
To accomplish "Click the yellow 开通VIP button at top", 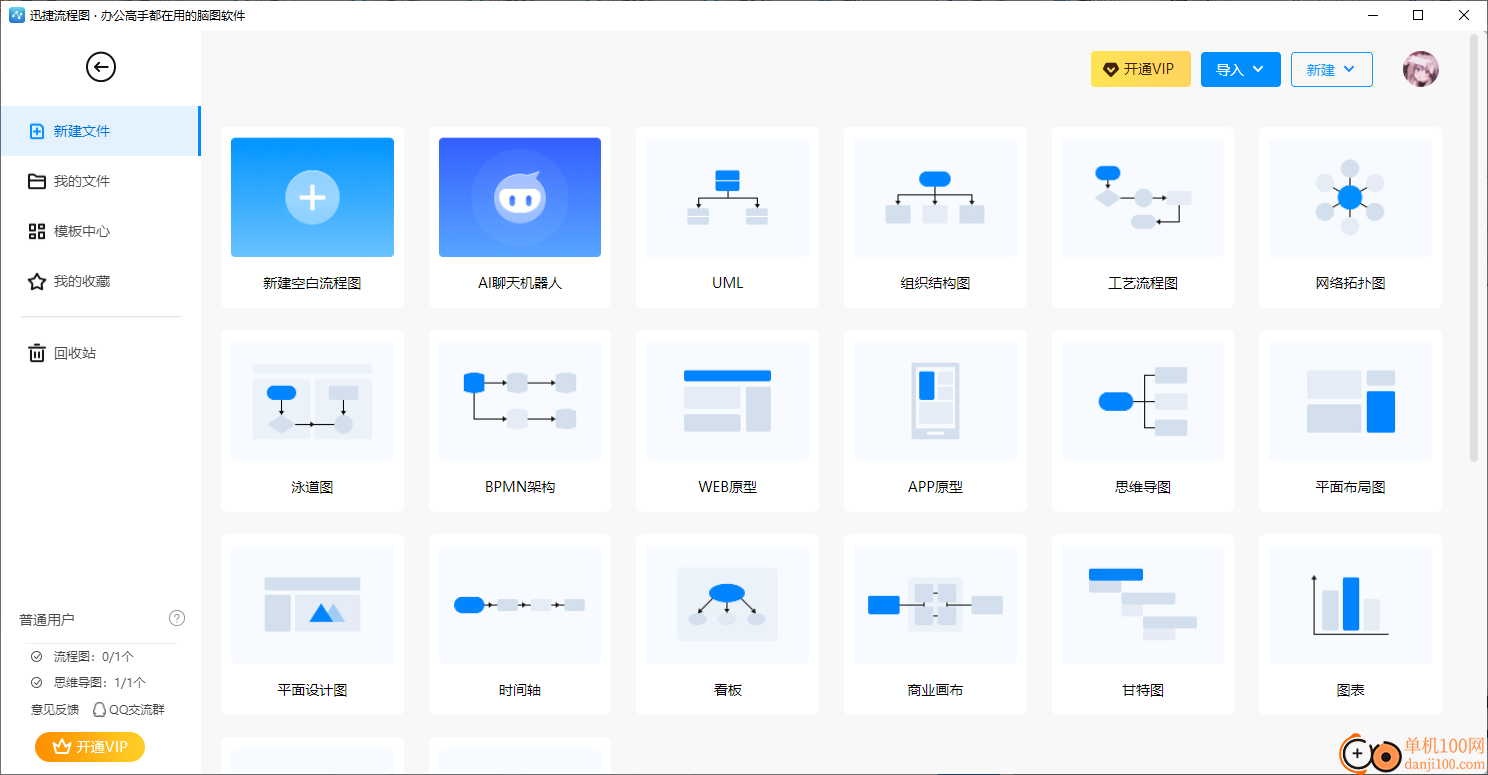I will tap(1140, 69).
